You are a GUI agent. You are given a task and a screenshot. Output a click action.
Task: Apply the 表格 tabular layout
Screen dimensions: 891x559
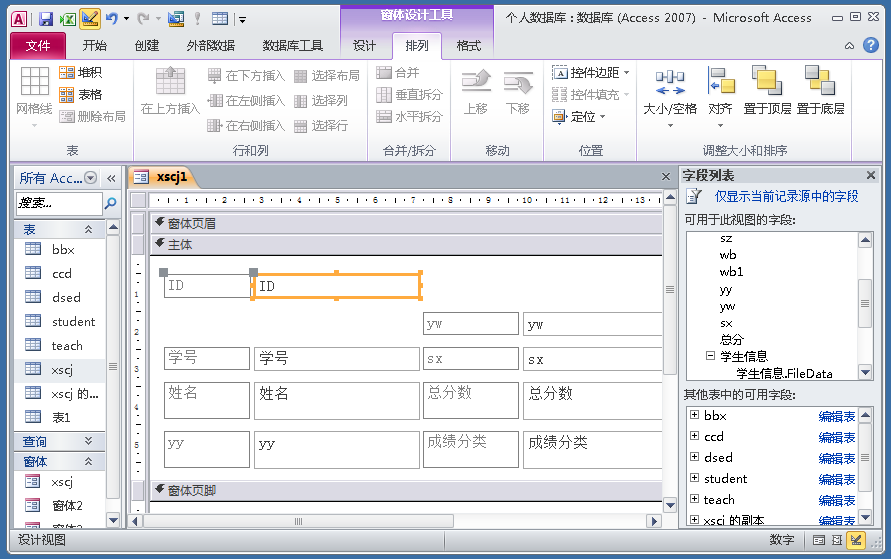[81, 94]
